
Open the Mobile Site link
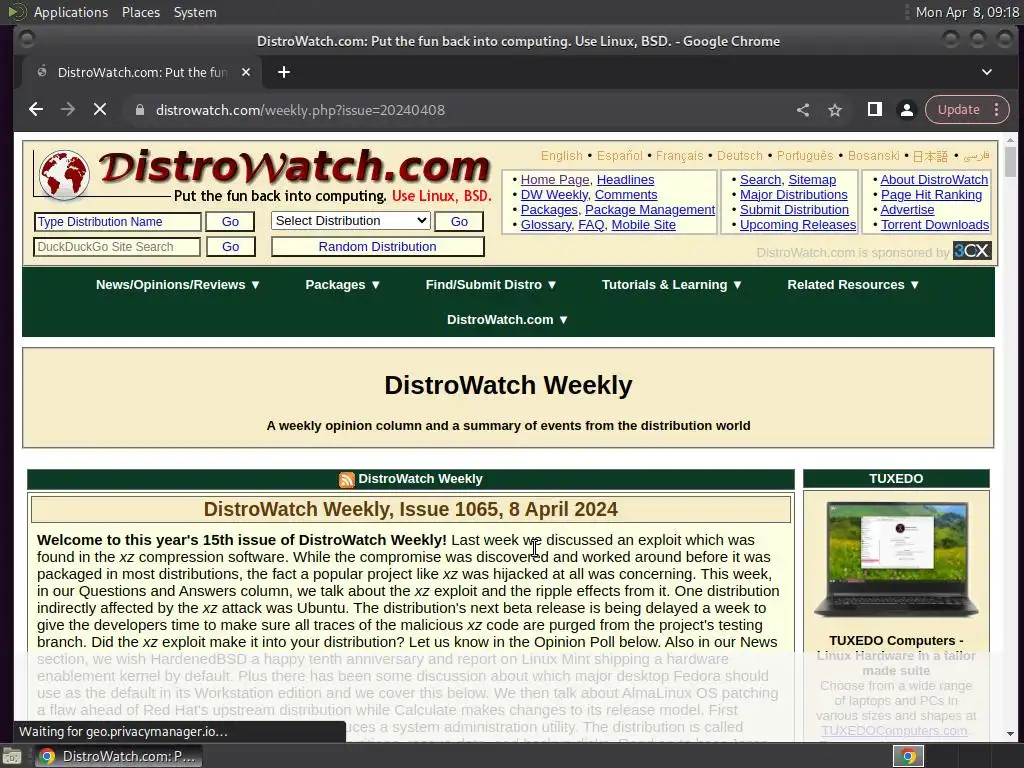click(x=643, y=225)
